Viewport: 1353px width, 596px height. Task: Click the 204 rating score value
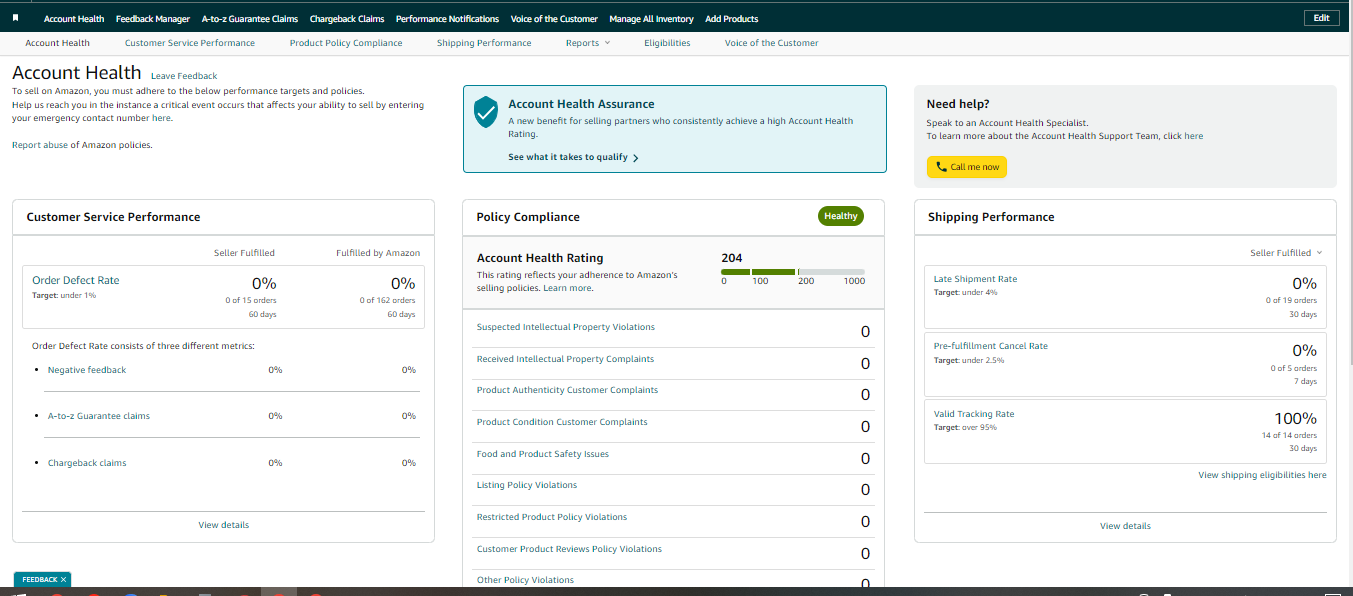(x=732, y=258)
